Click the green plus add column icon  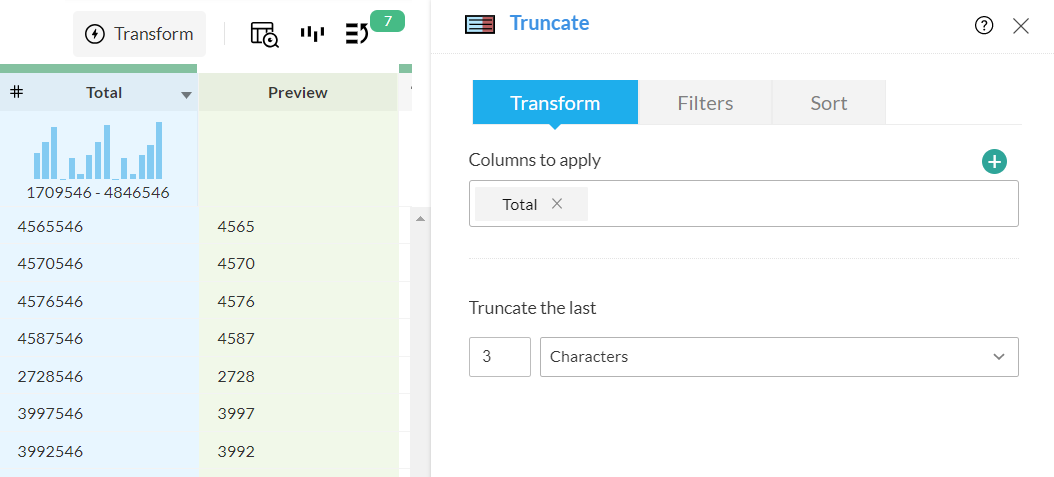click(994, 161)
